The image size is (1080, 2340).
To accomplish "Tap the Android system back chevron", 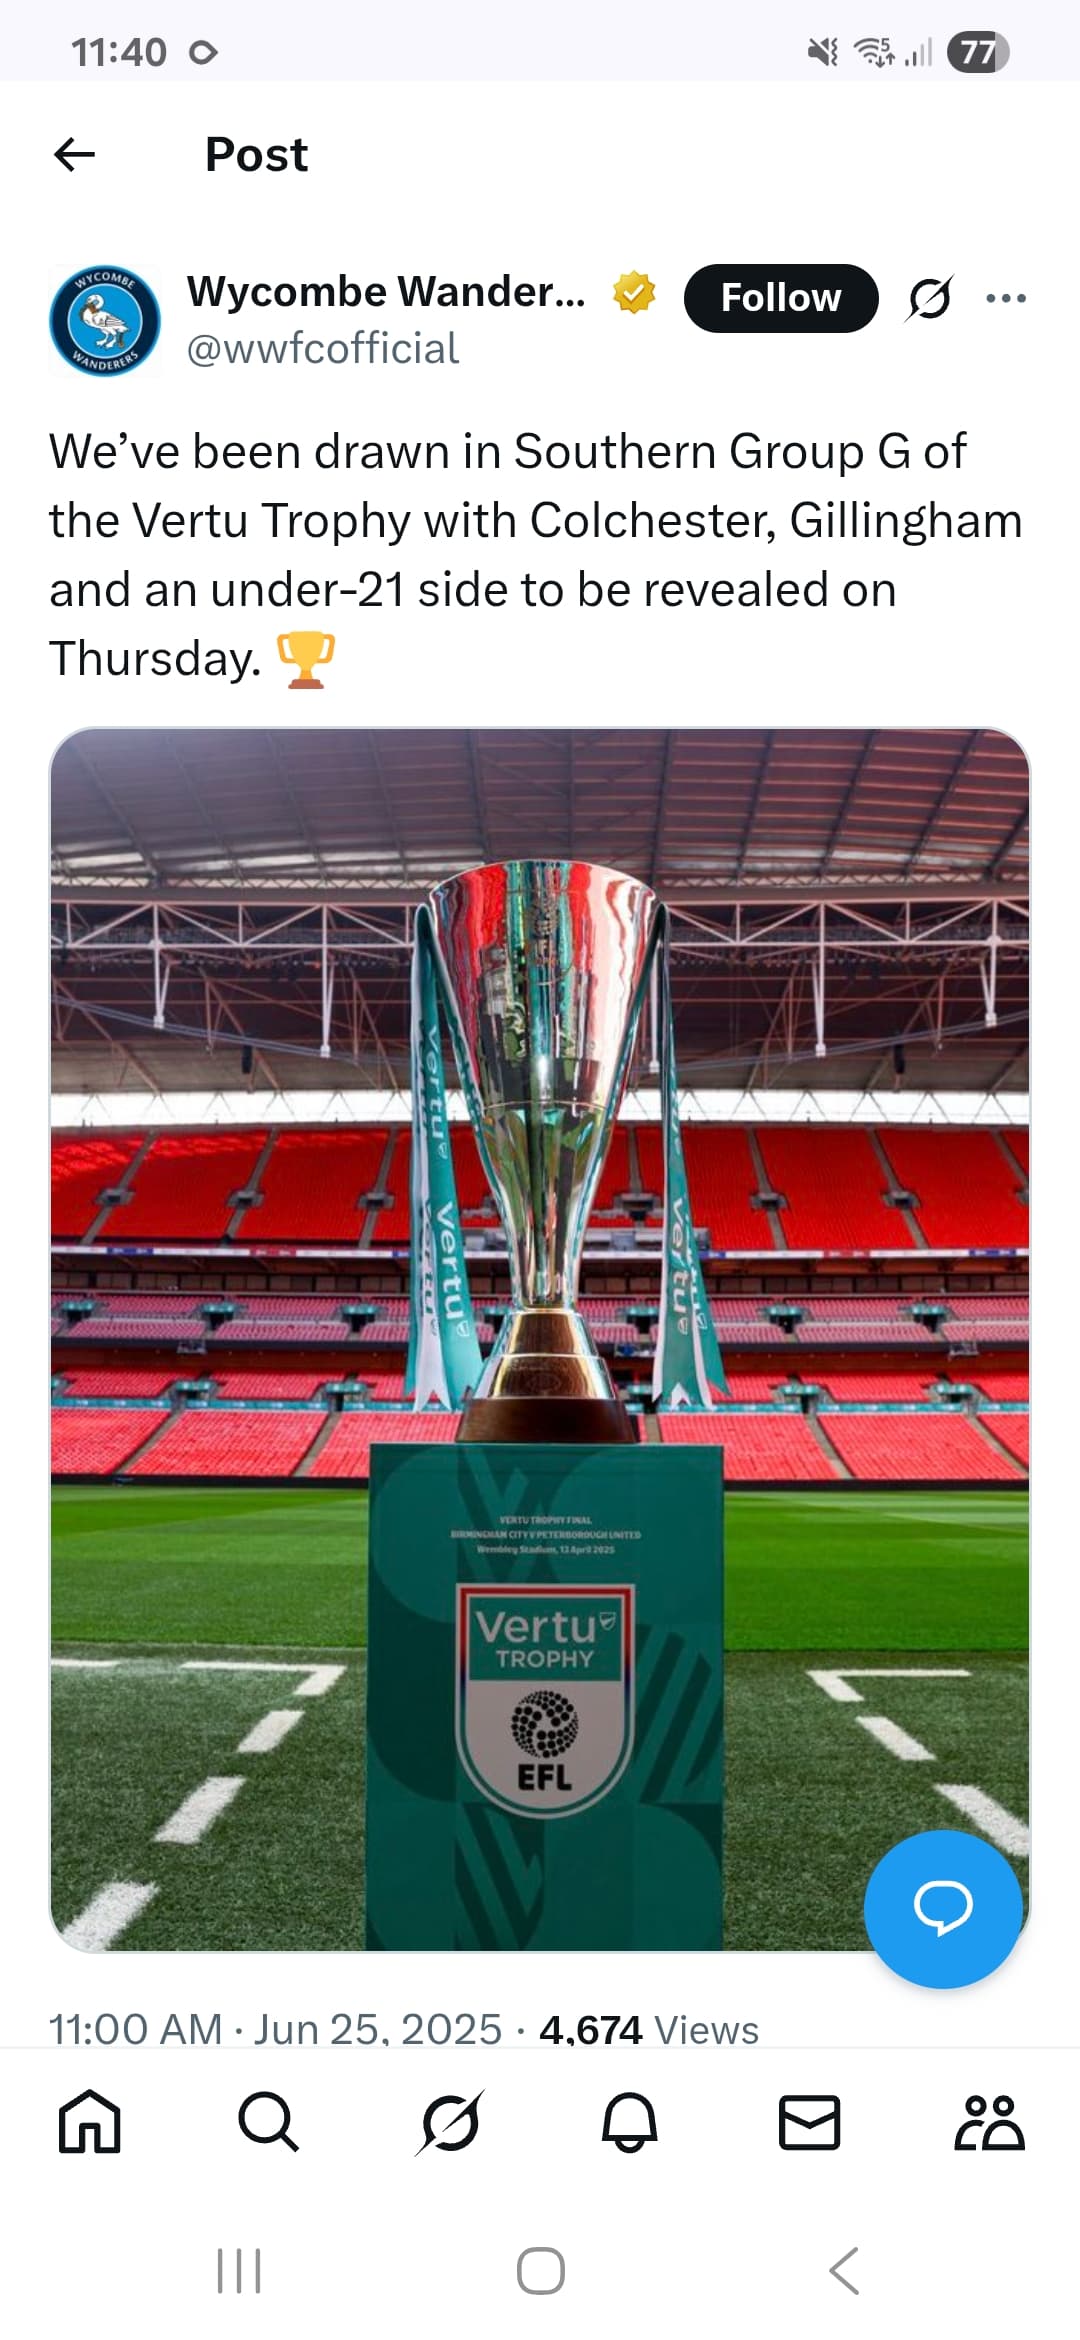I will tap(844, 2271).
